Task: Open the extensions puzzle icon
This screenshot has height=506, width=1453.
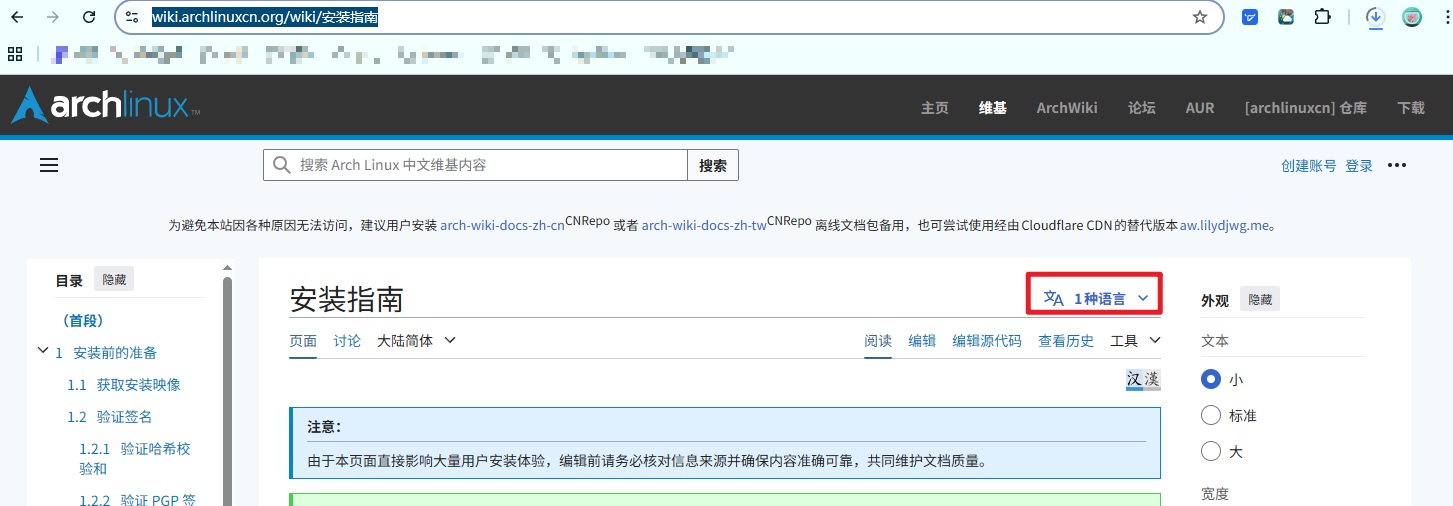Action: click(x=1322, y=17)
